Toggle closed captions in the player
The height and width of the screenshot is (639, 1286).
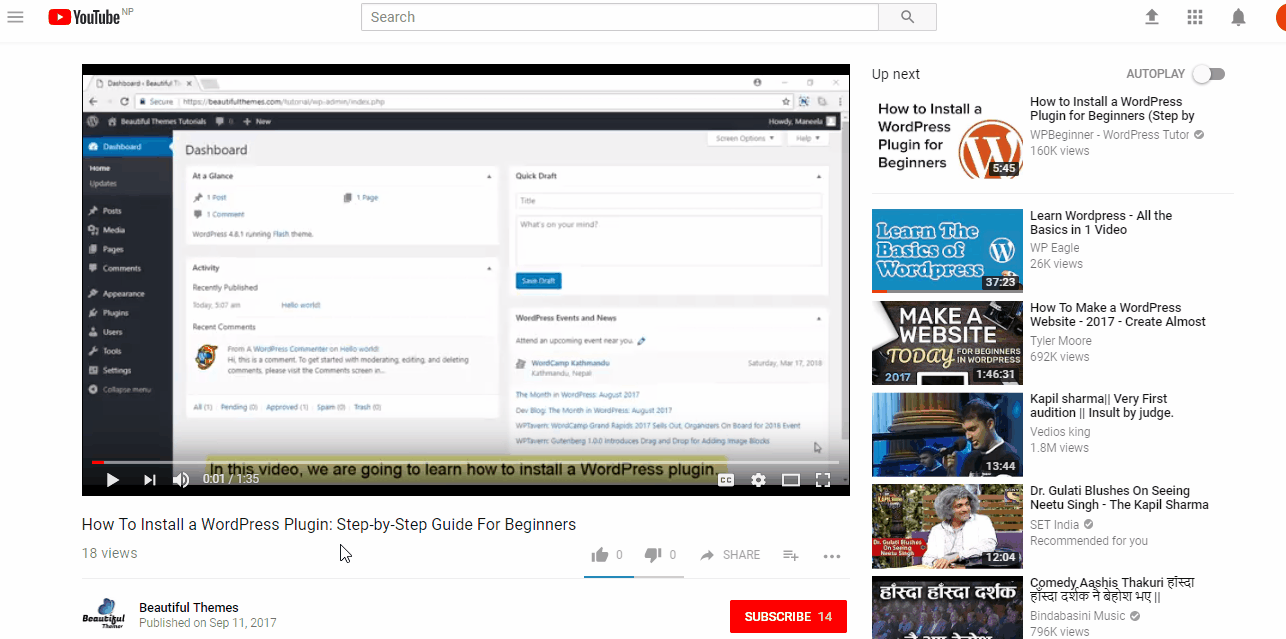point(726,480)
